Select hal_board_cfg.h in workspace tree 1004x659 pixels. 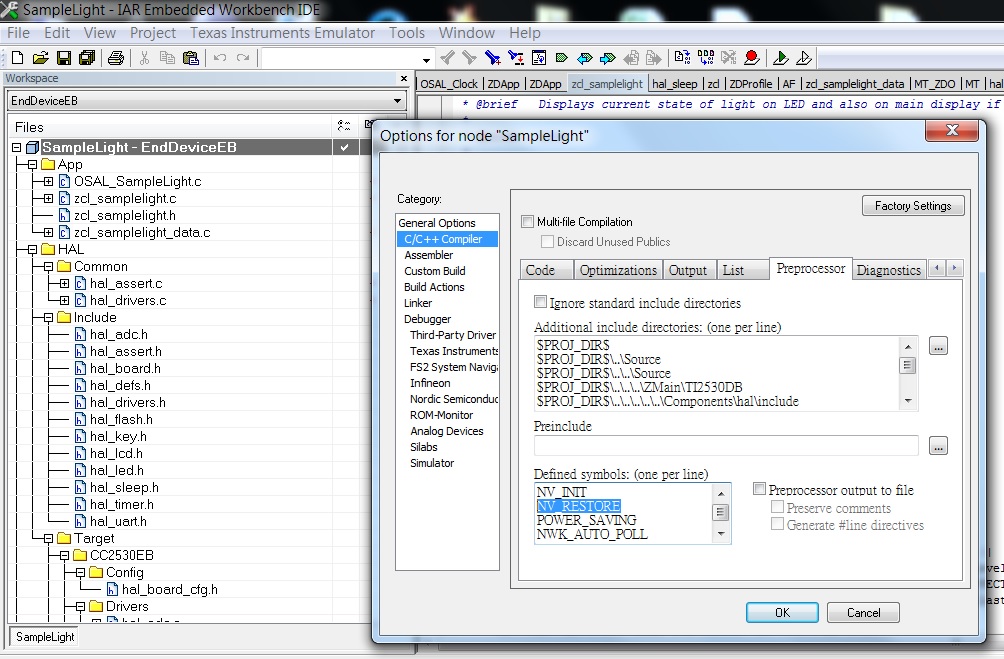[170, 589]
